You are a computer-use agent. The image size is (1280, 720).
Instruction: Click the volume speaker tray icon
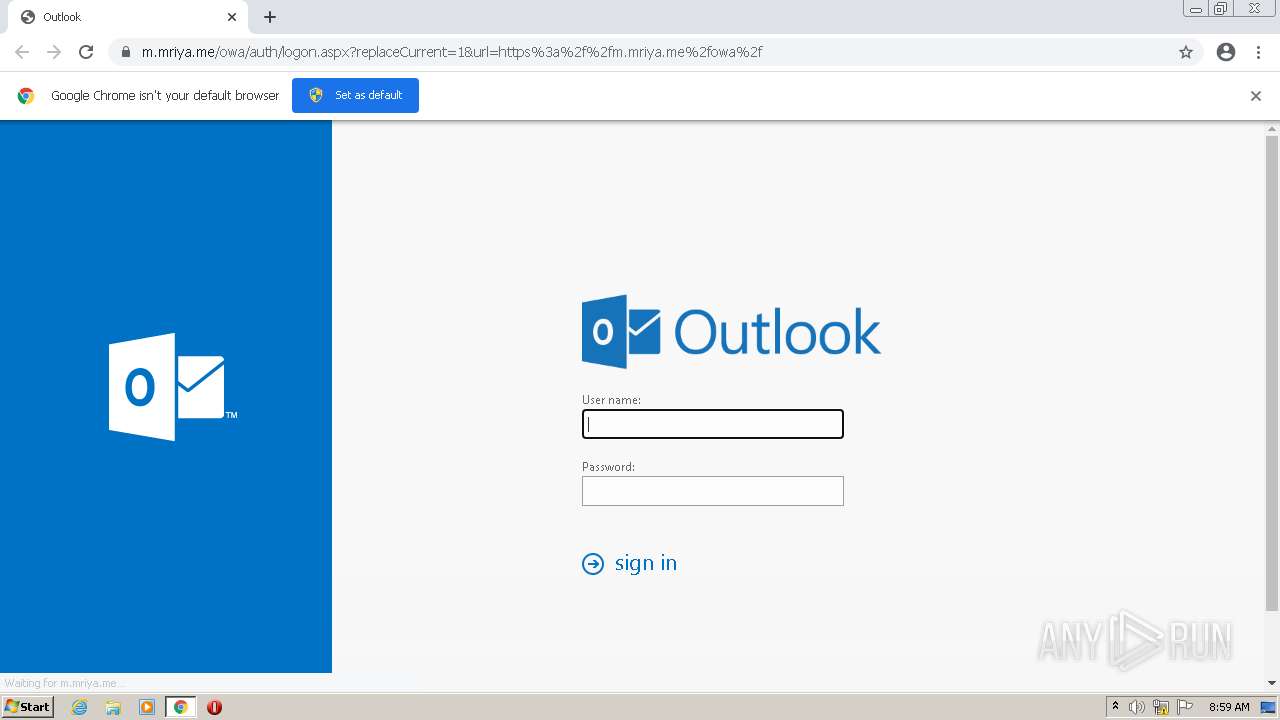pyautogui.click(x=1137, y=707)
